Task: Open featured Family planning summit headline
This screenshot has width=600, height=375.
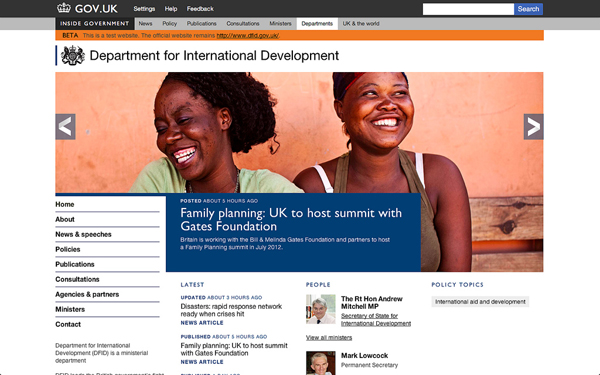Action: click(291, 220)
